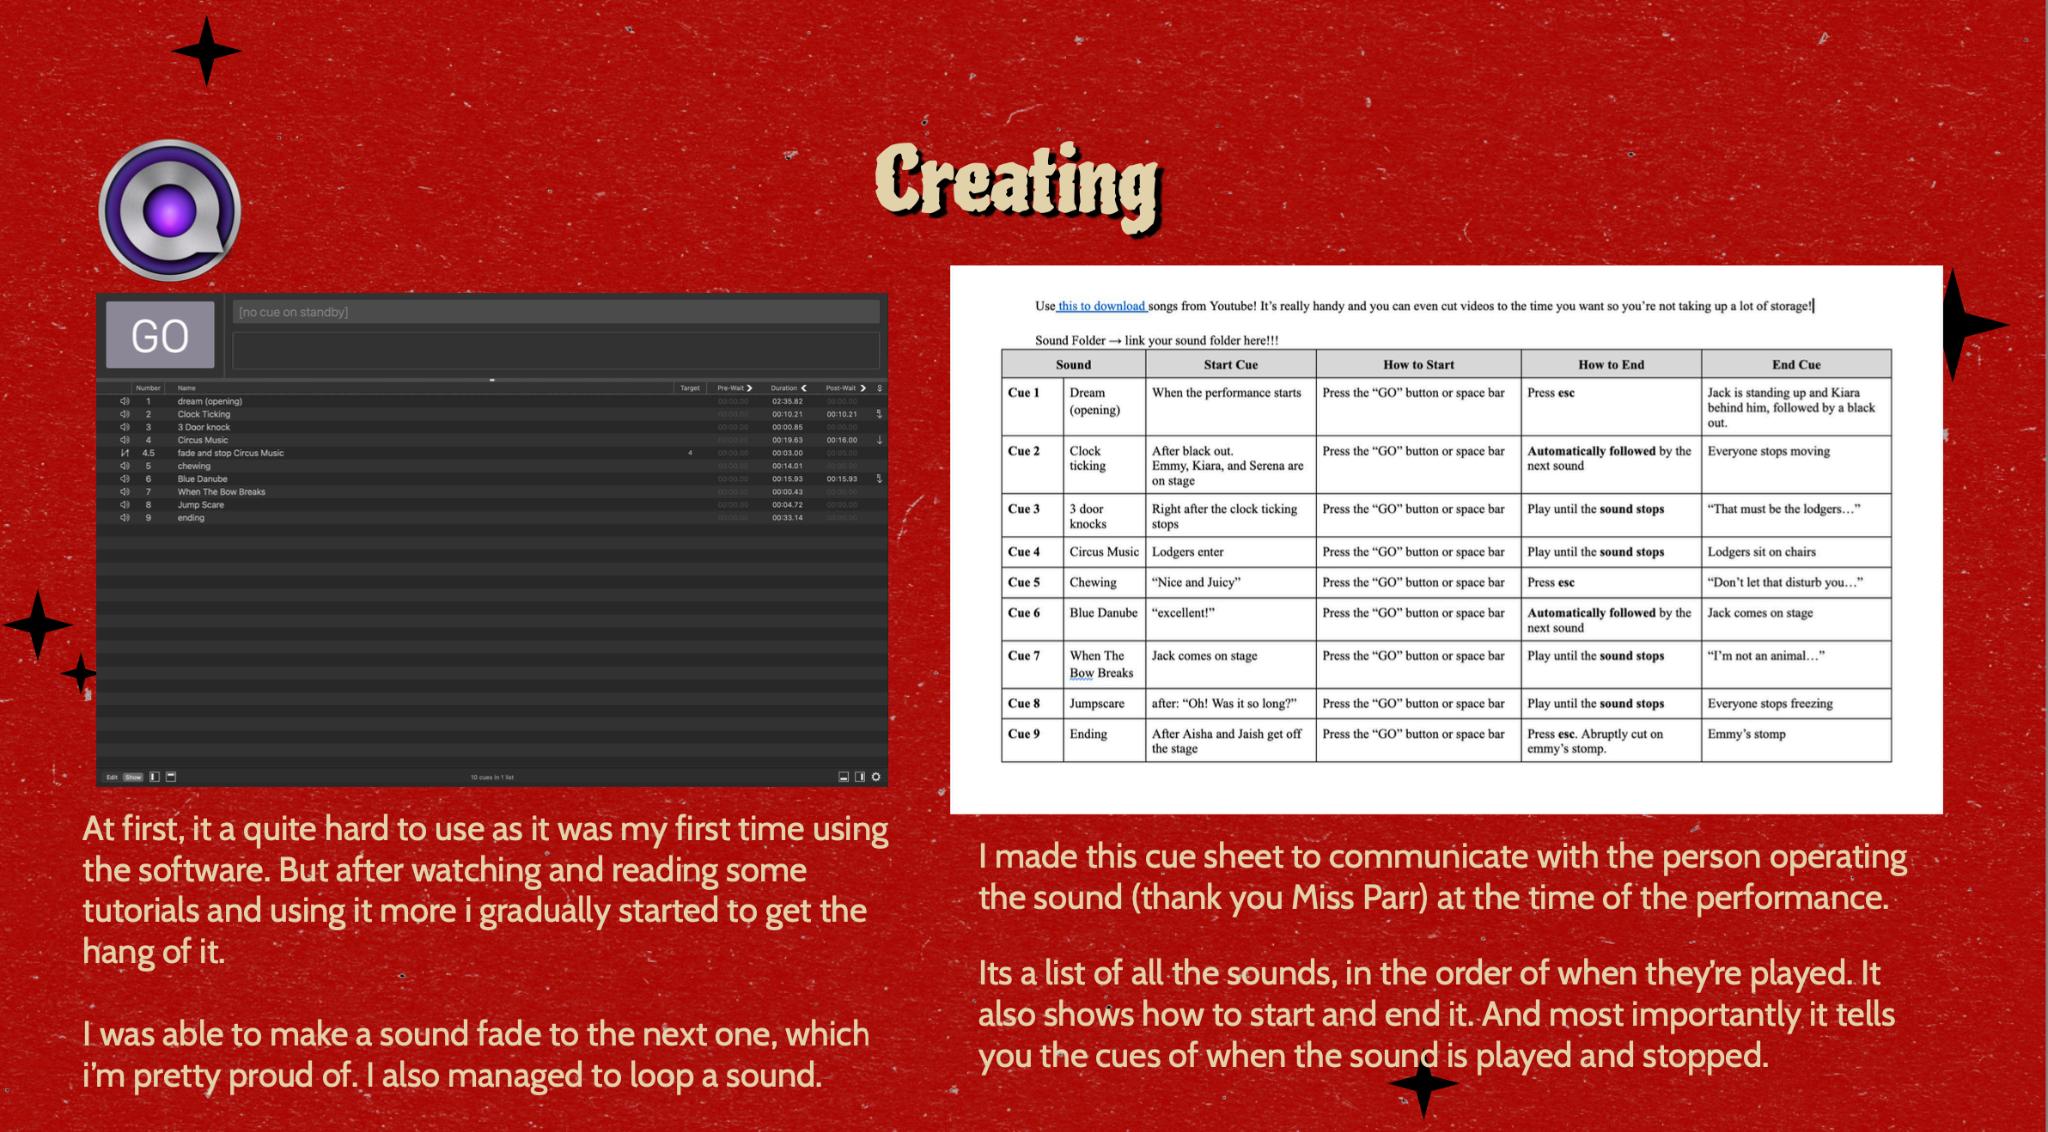Image resolution: width=2048 pixels, height=1132 pixels.
Task: Click the Number column header
Action: 148,388
